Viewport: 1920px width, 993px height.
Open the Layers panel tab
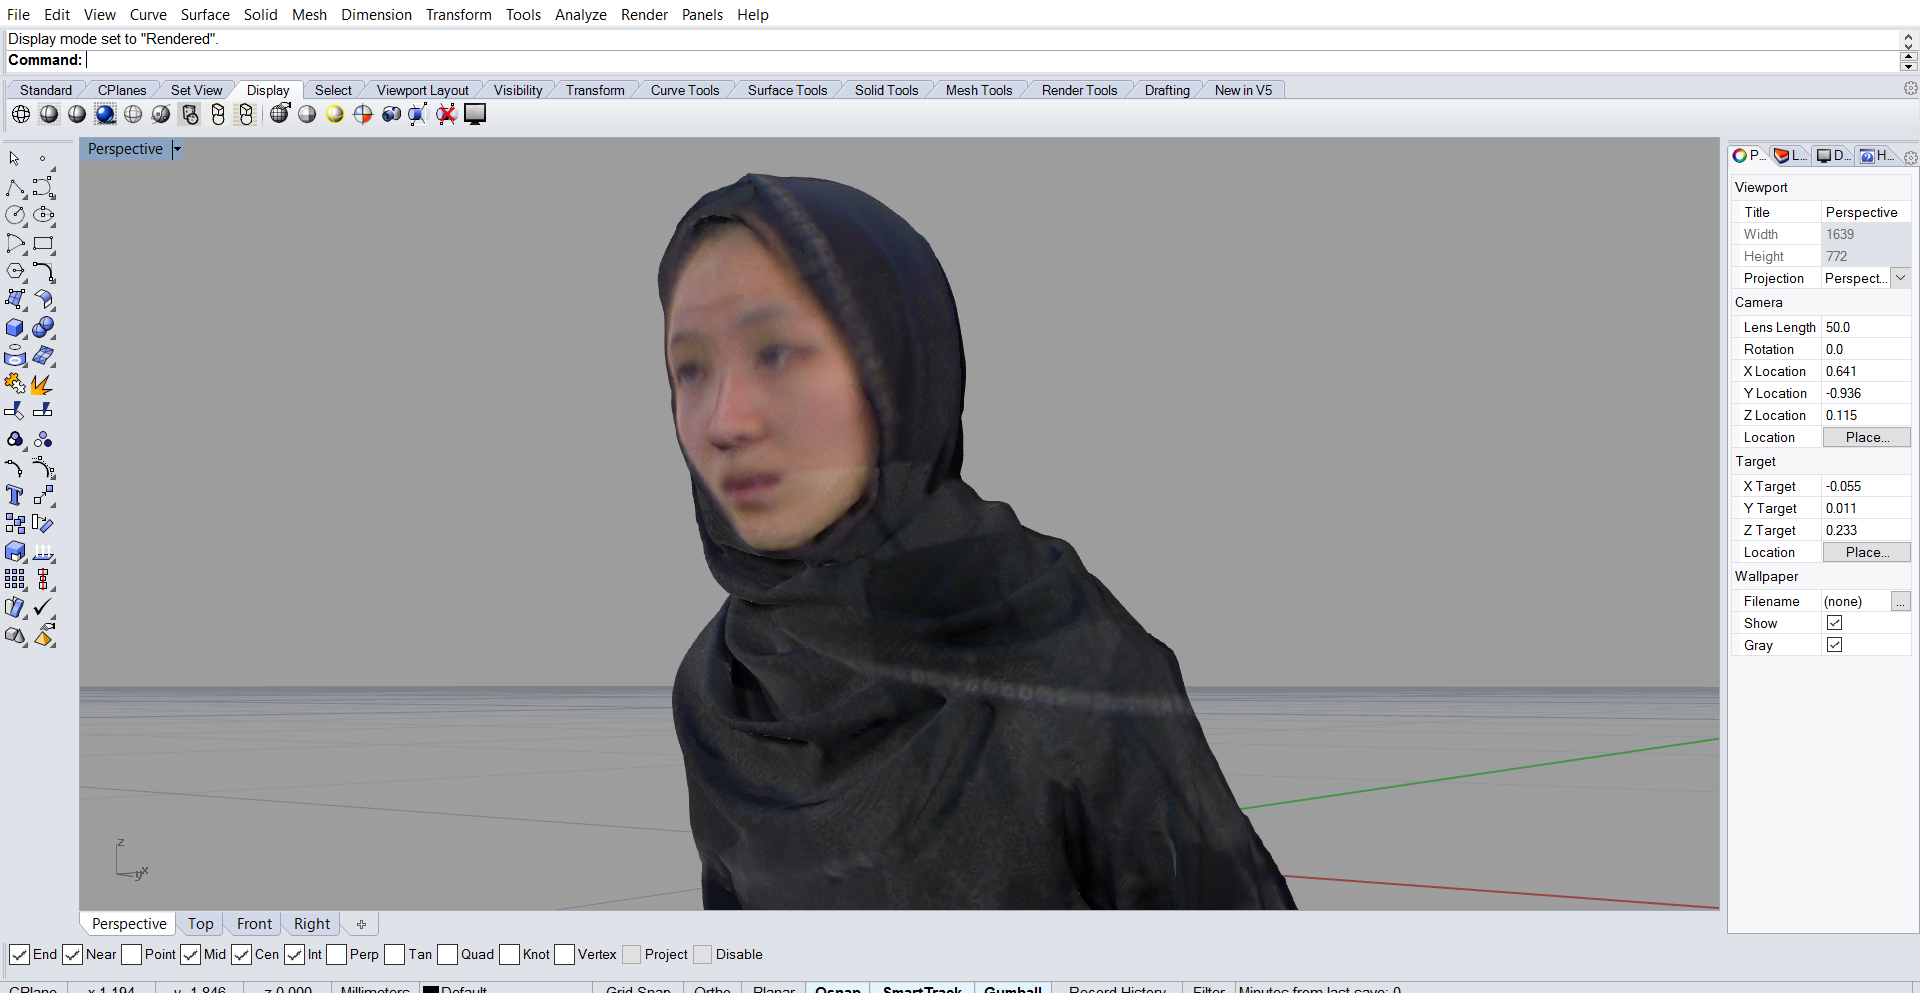coord(1790,156)
